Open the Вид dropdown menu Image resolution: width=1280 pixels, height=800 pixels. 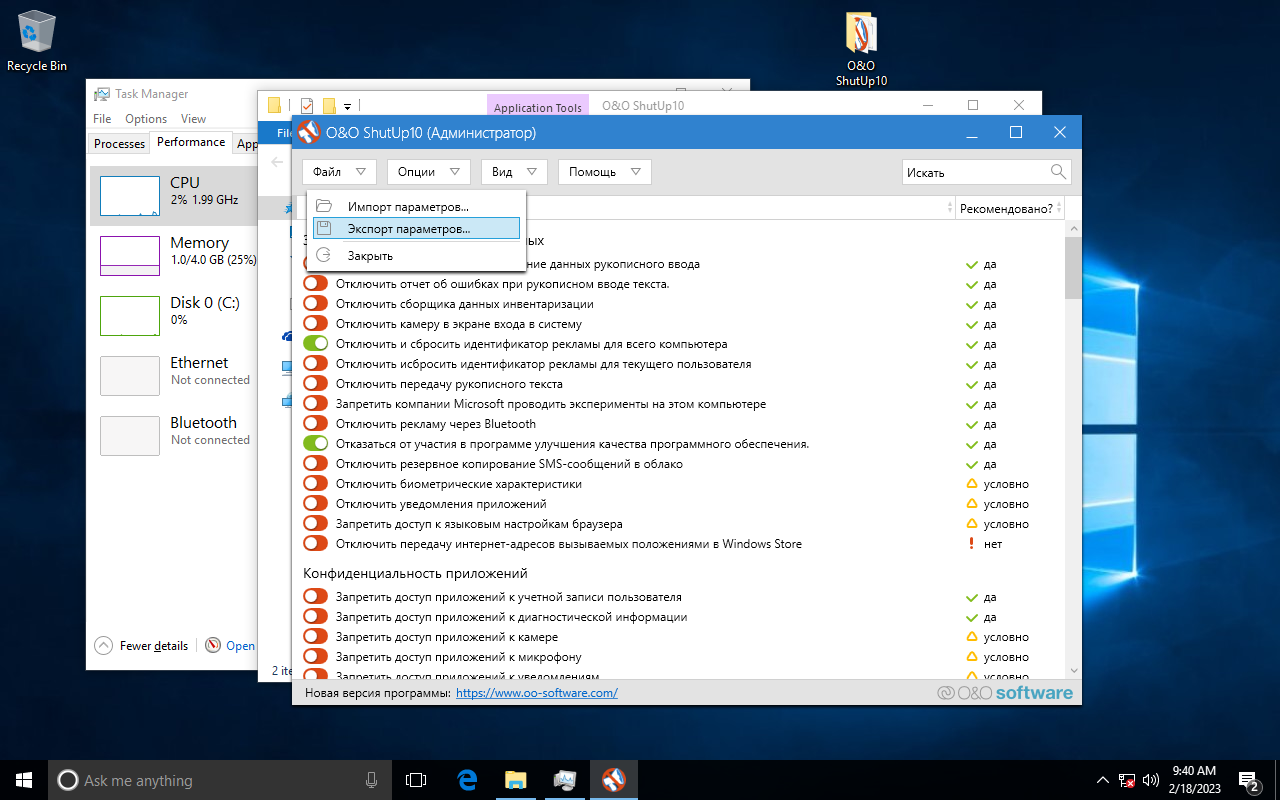tap(514, 172)
